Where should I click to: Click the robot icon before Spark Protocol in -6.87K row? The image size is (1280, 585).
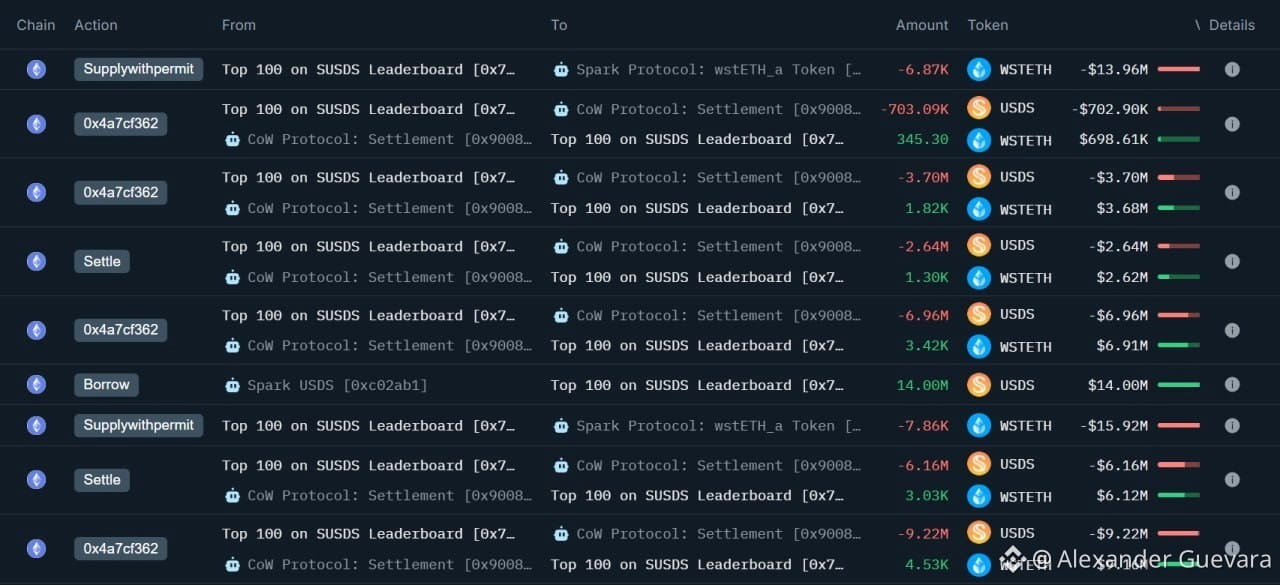coord(561,69)
